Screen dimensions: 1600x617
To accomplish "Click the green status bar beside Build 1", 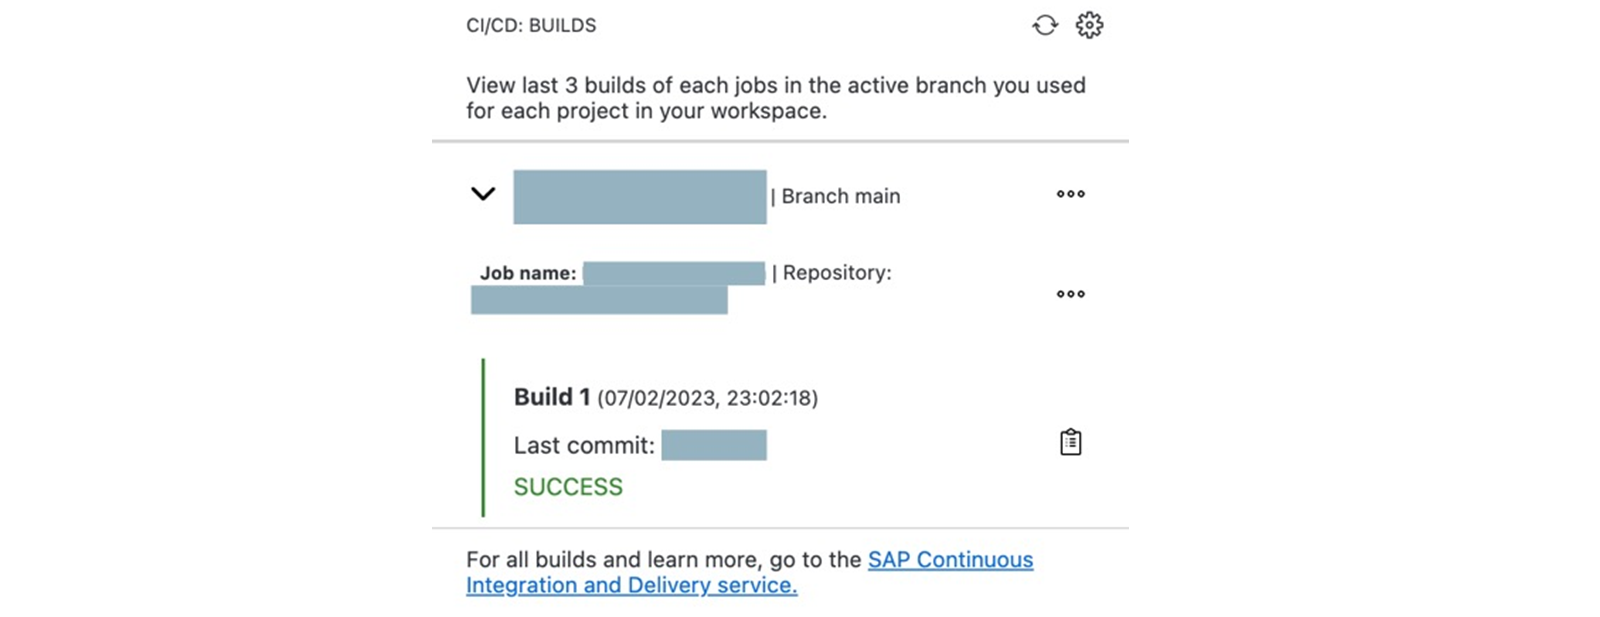I will (483, 438).
